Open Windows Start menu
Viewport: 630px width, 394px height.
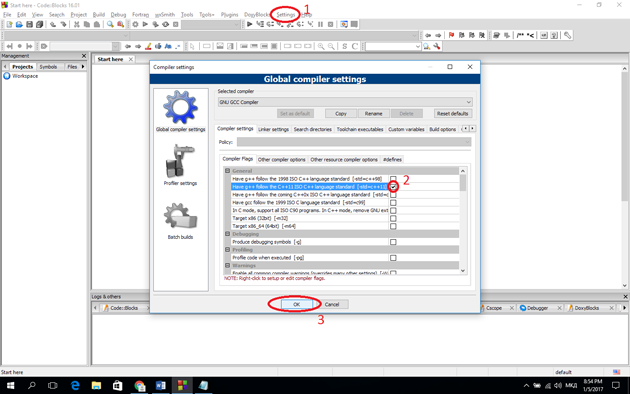pos(11,386)
